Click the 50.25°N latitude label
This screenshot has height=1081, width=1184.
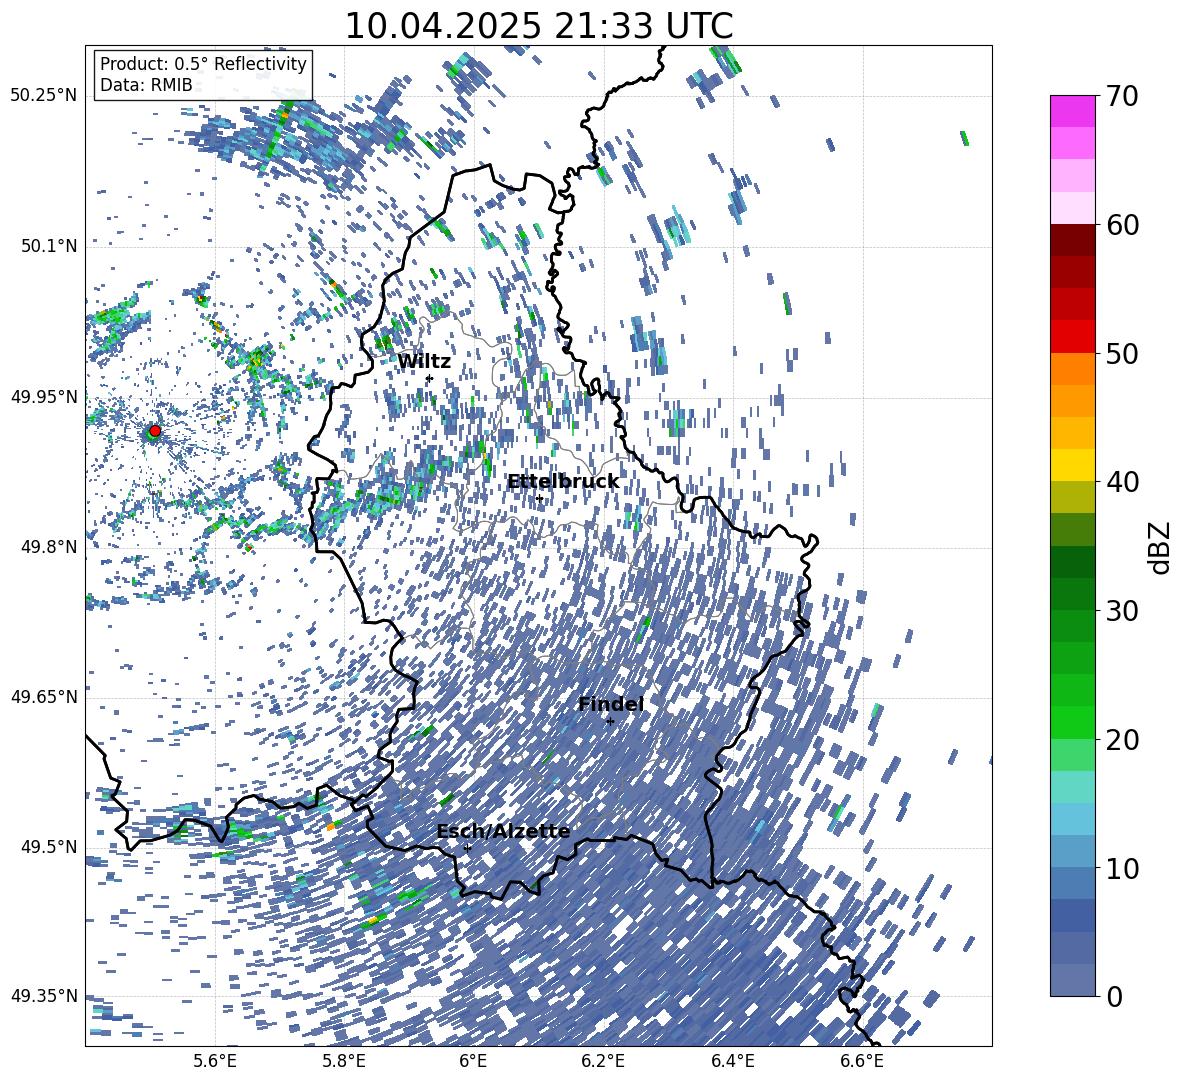43,96
